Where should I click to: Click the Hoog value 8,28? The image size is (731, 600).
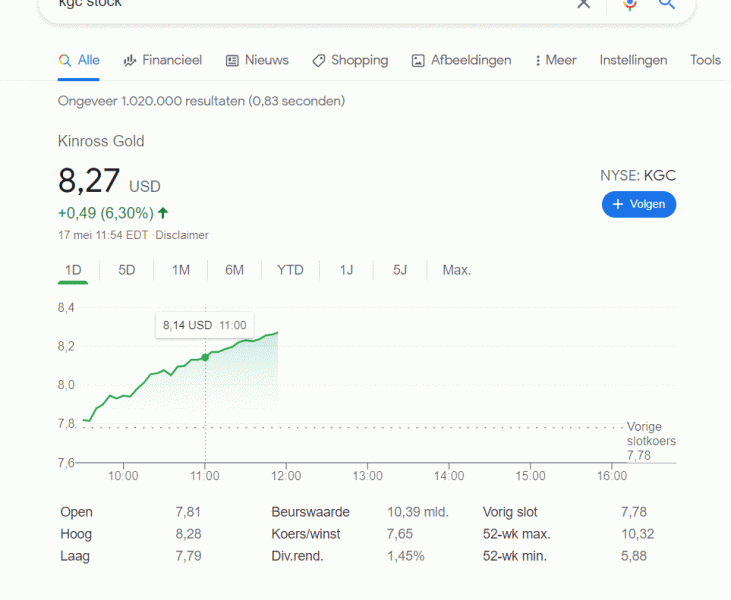coord(188,534)
